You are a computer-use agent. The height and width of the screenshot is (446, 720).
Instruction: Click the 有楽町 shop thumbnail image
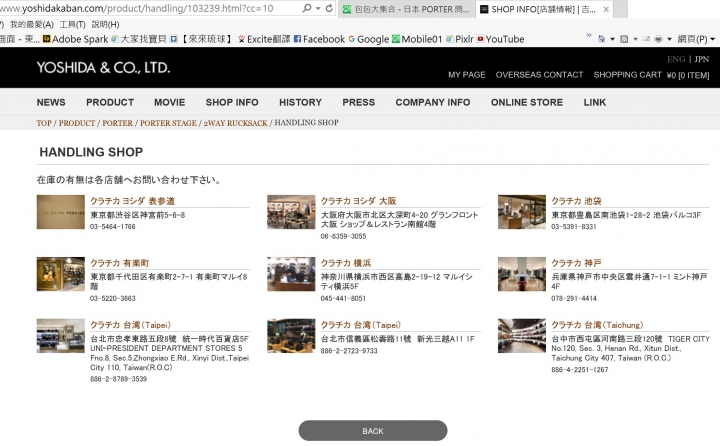(61, 274)
